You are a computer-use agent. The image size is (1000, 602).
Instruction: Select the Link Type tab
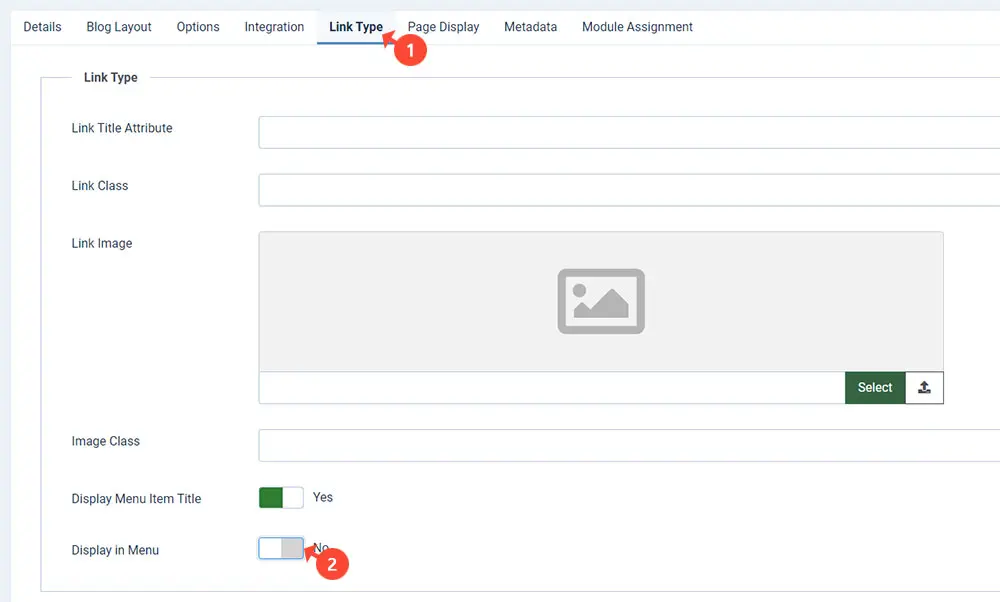tap(355, 27)
